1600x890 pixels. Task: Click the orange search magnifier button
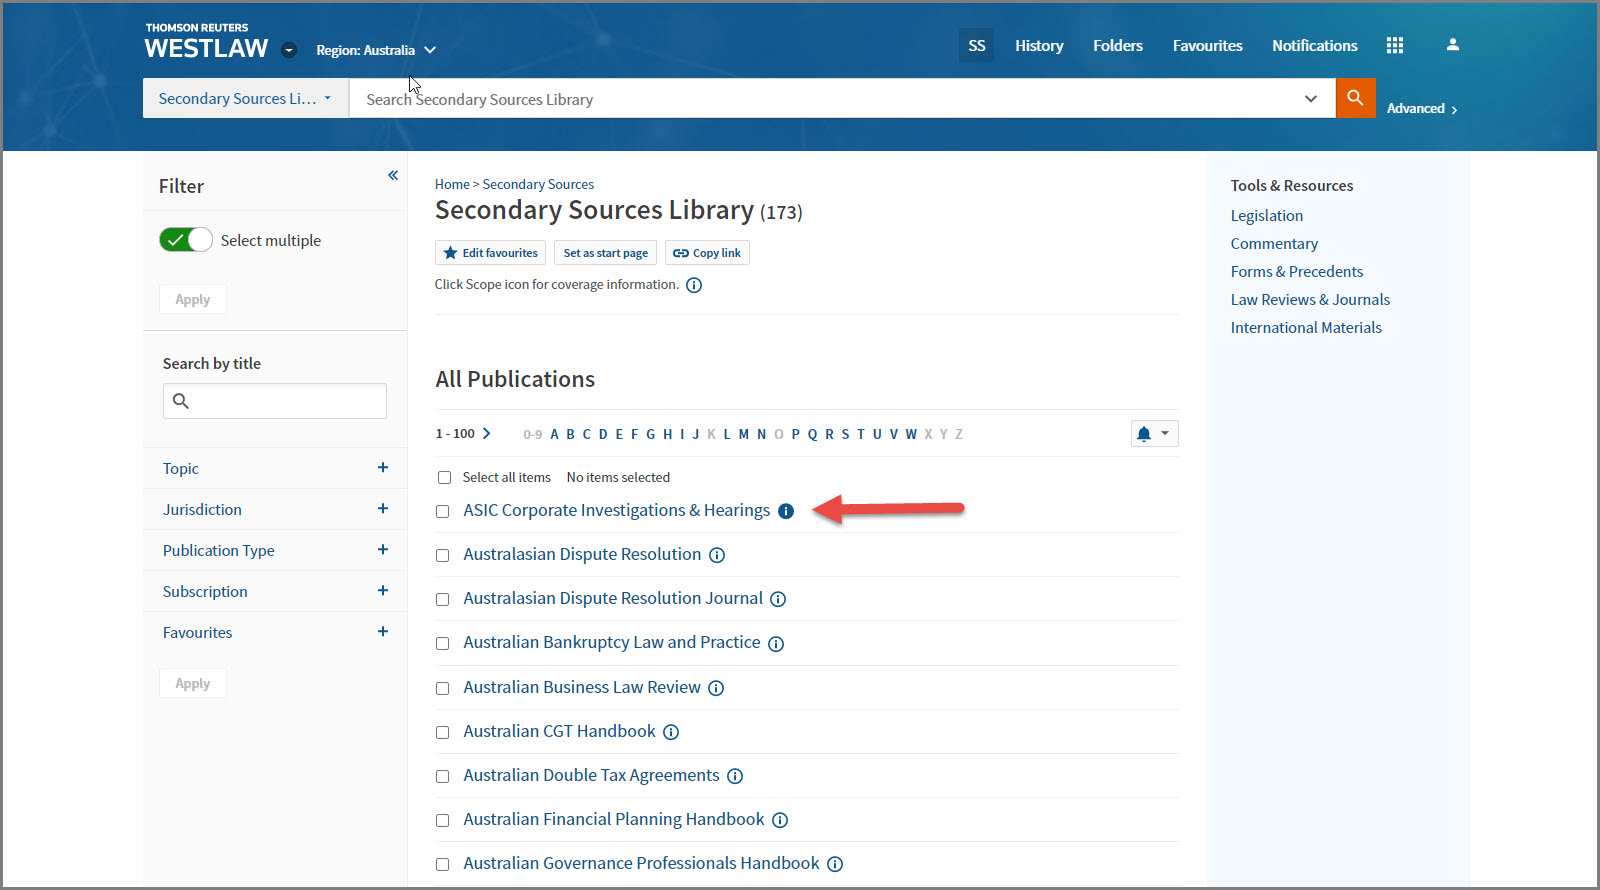coord(1355,98)
